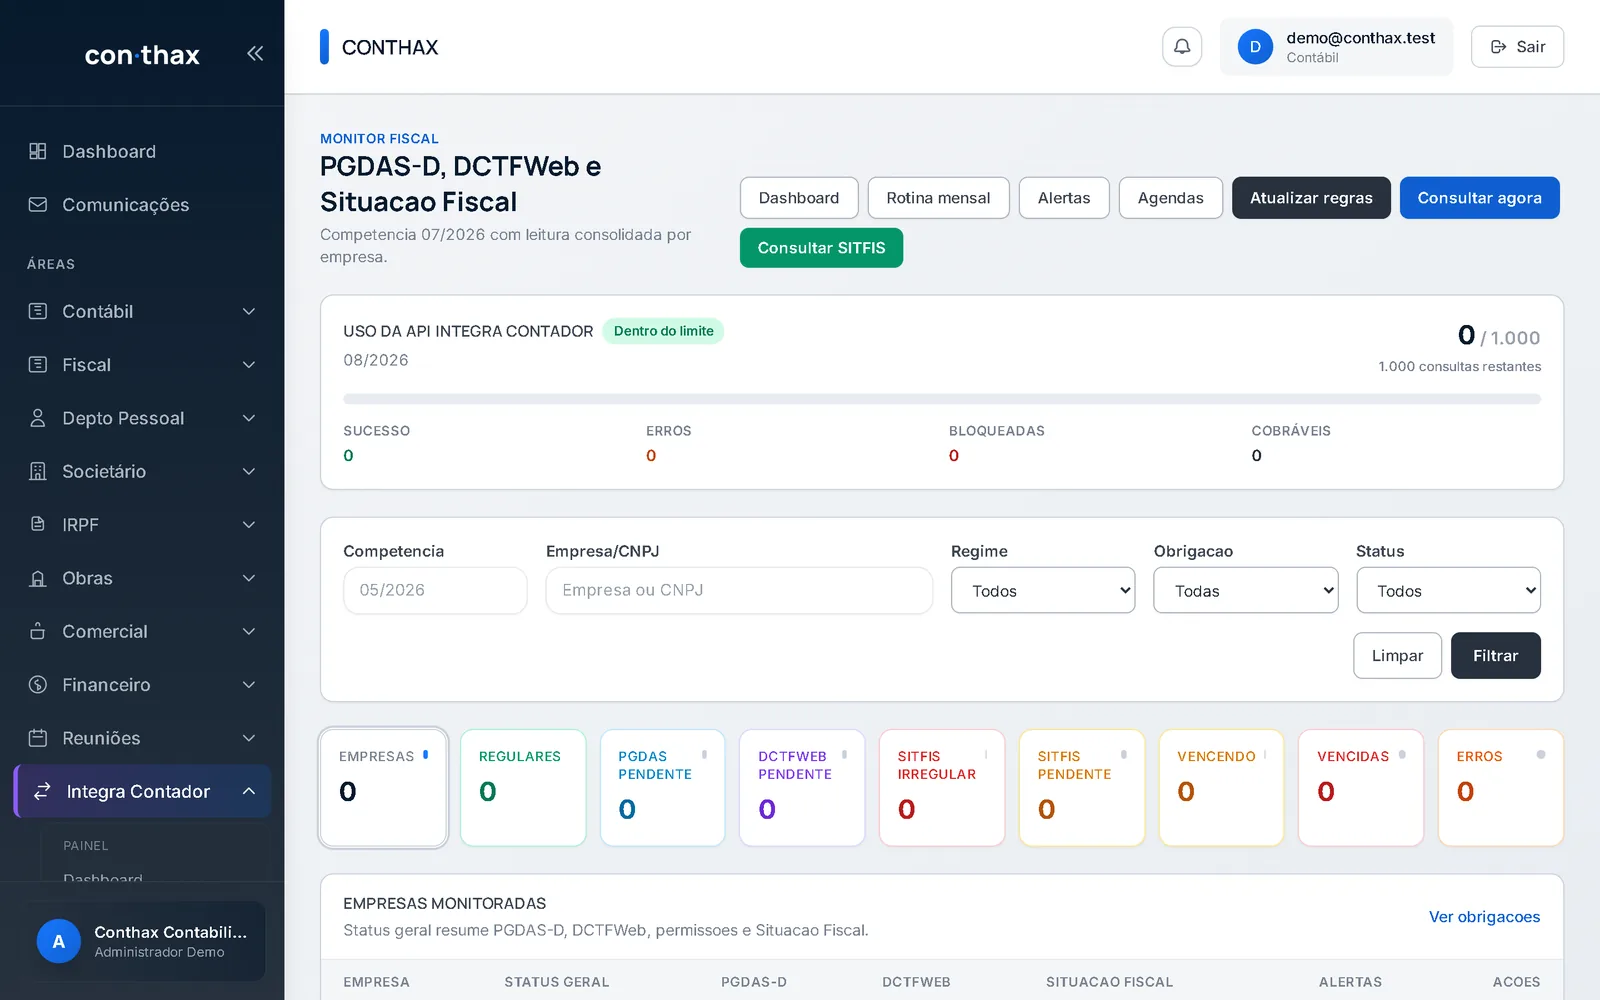Open the Alertas tab
1600x1000 pixels.
coord(1064,198)
